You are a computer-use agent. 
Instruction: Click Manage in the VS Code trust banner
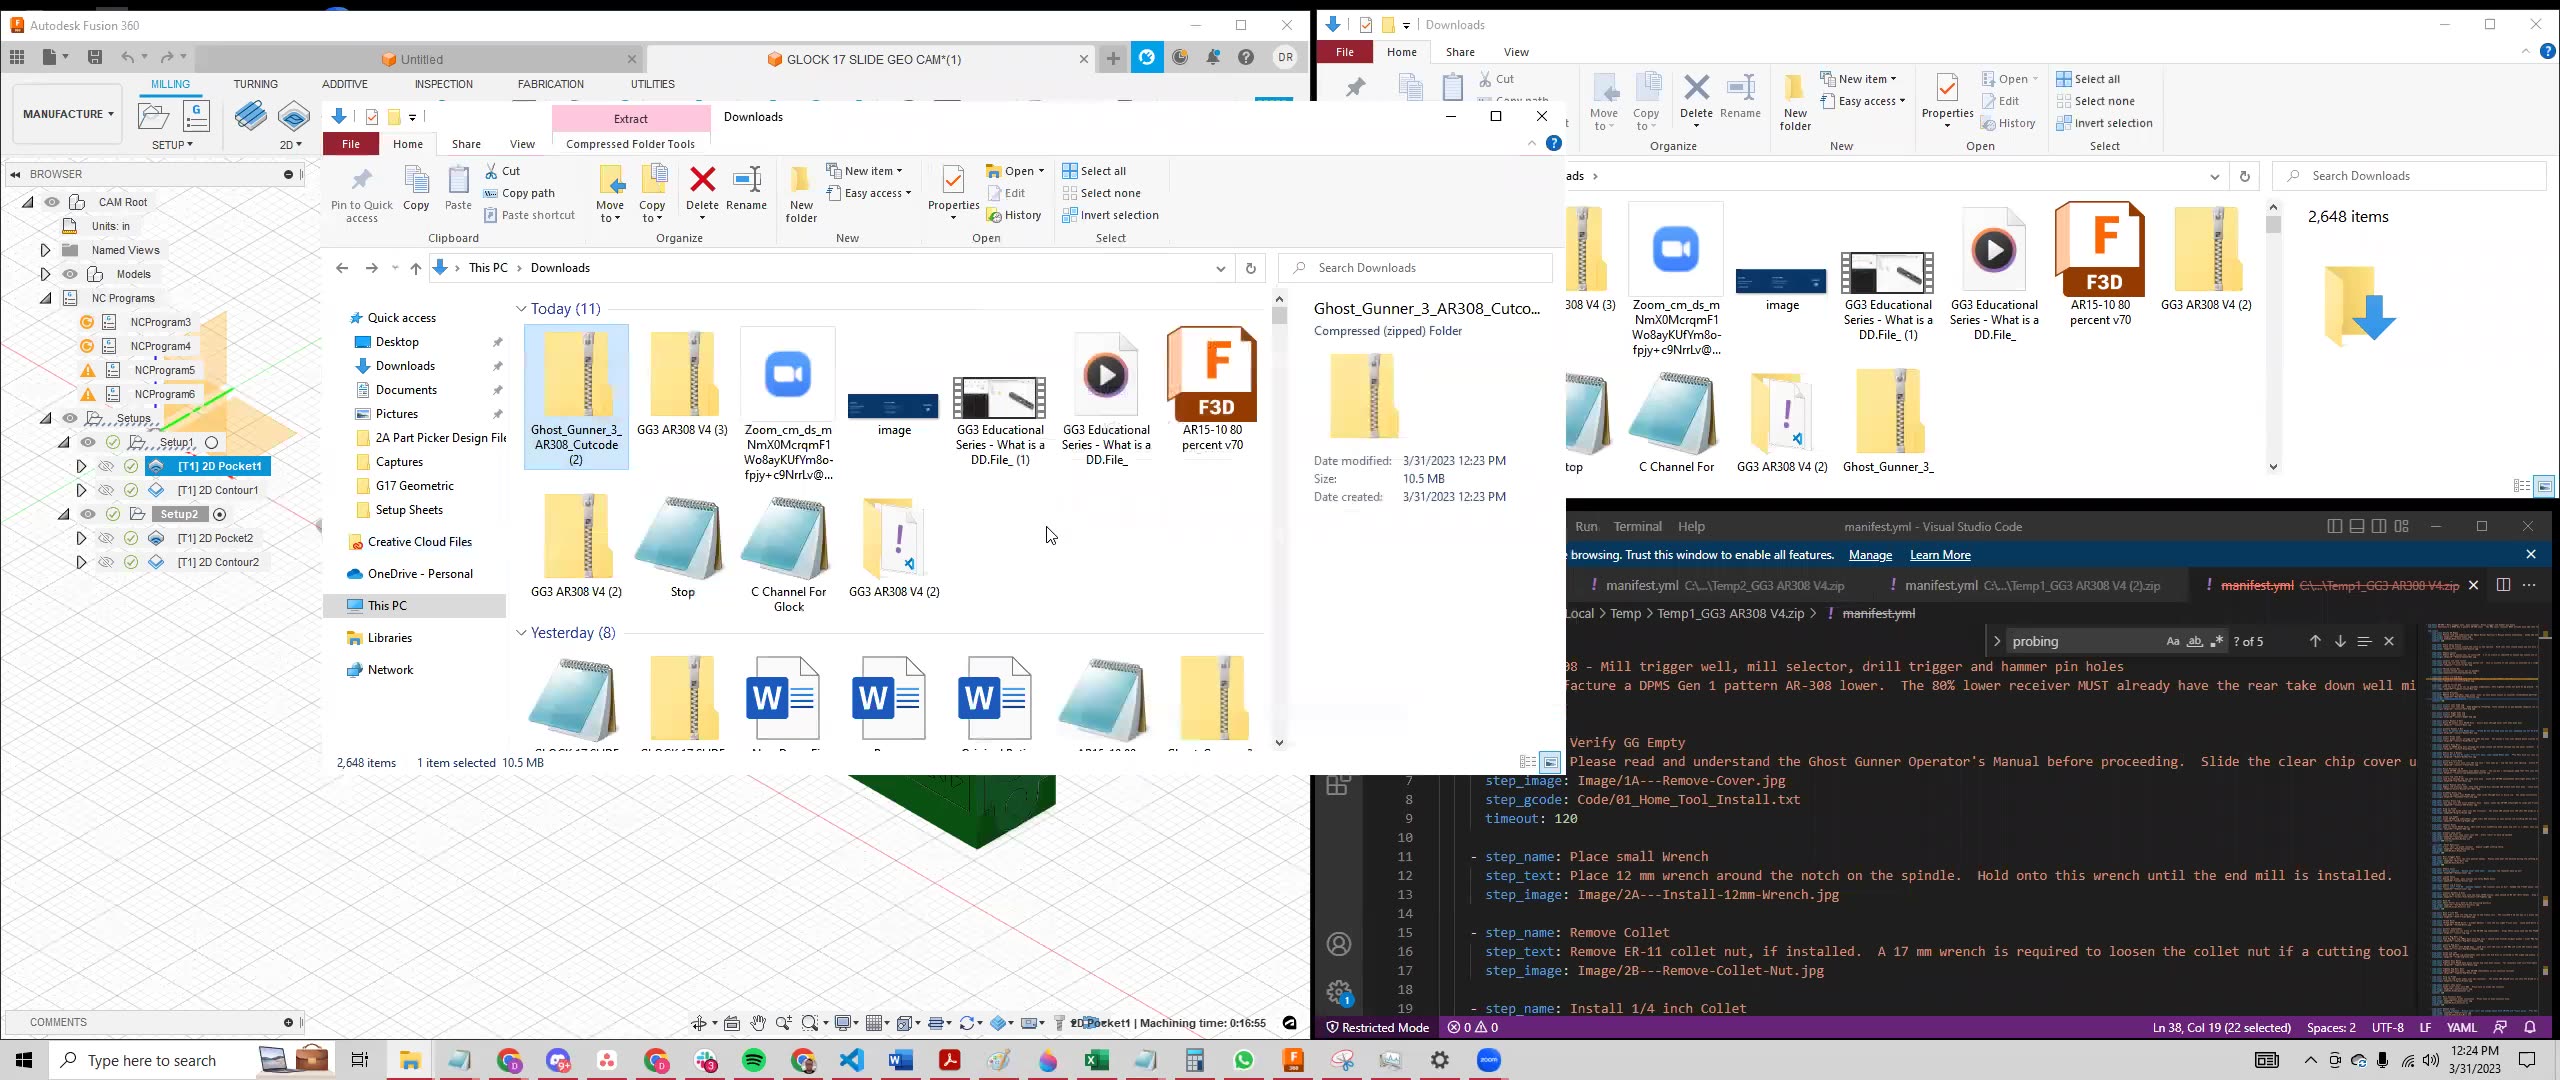(1869, 554)
